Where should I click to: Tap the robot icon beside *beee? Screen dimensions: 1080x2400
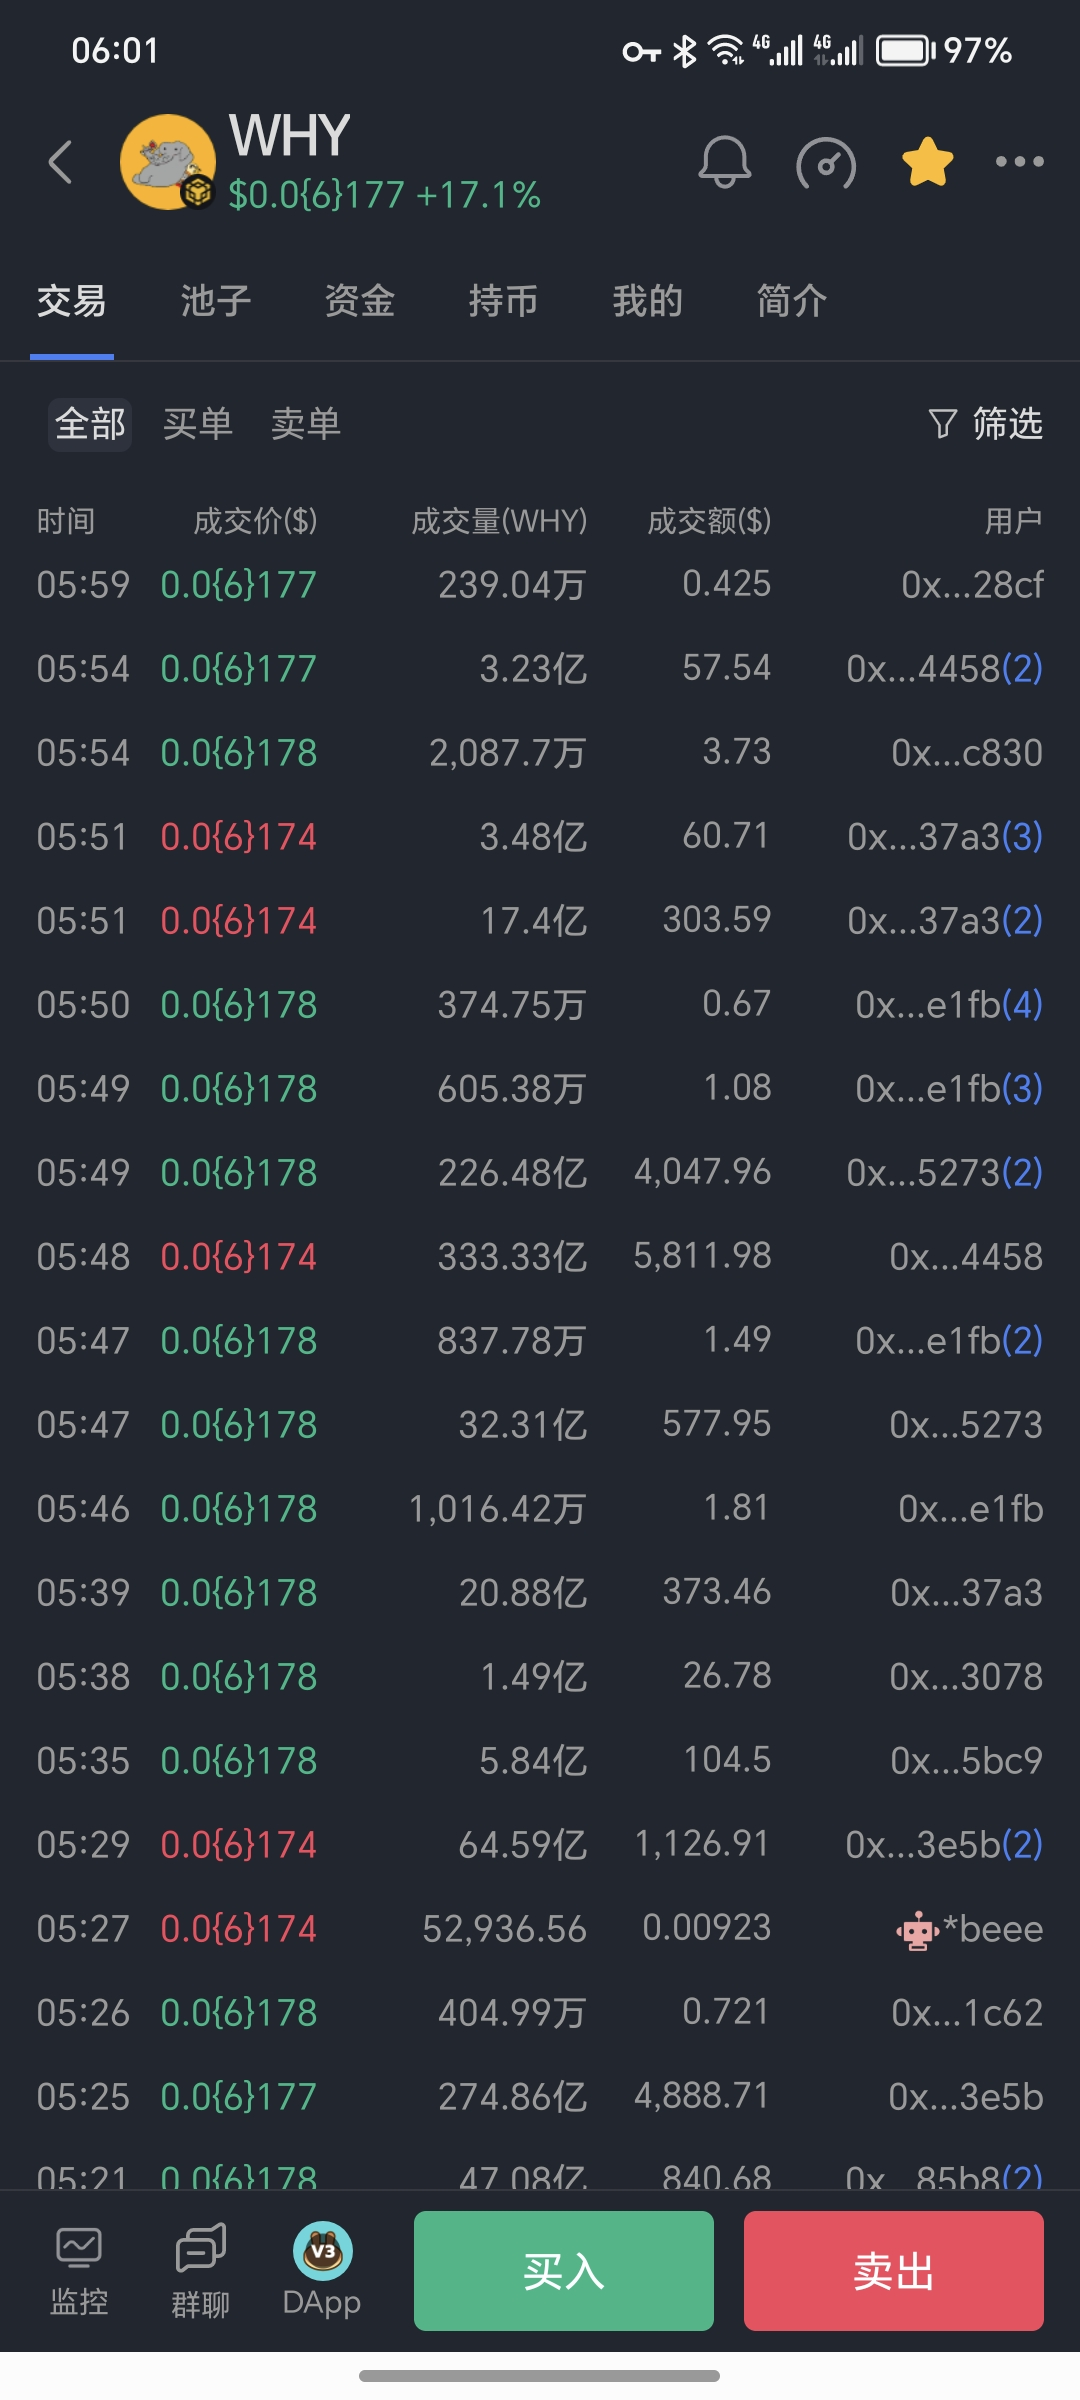click(x=916, y=1930)
